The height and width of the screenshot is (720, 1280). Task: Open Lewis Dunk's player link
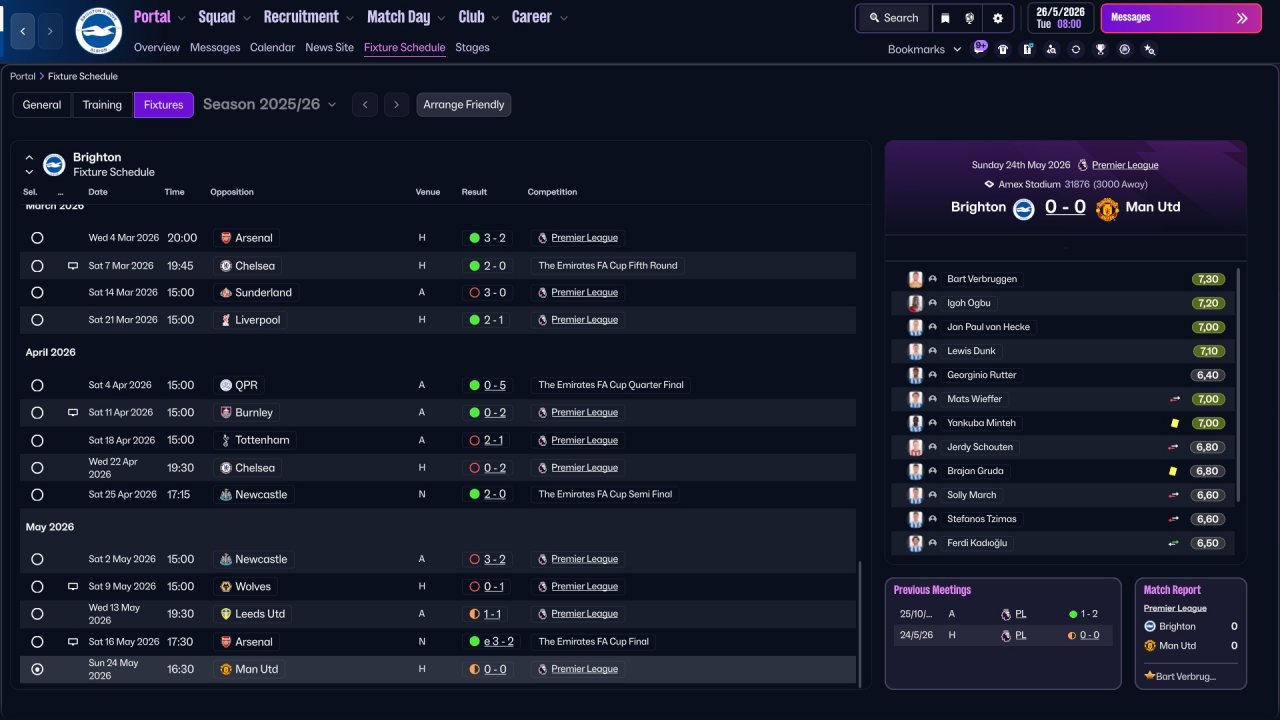(972, 351)
